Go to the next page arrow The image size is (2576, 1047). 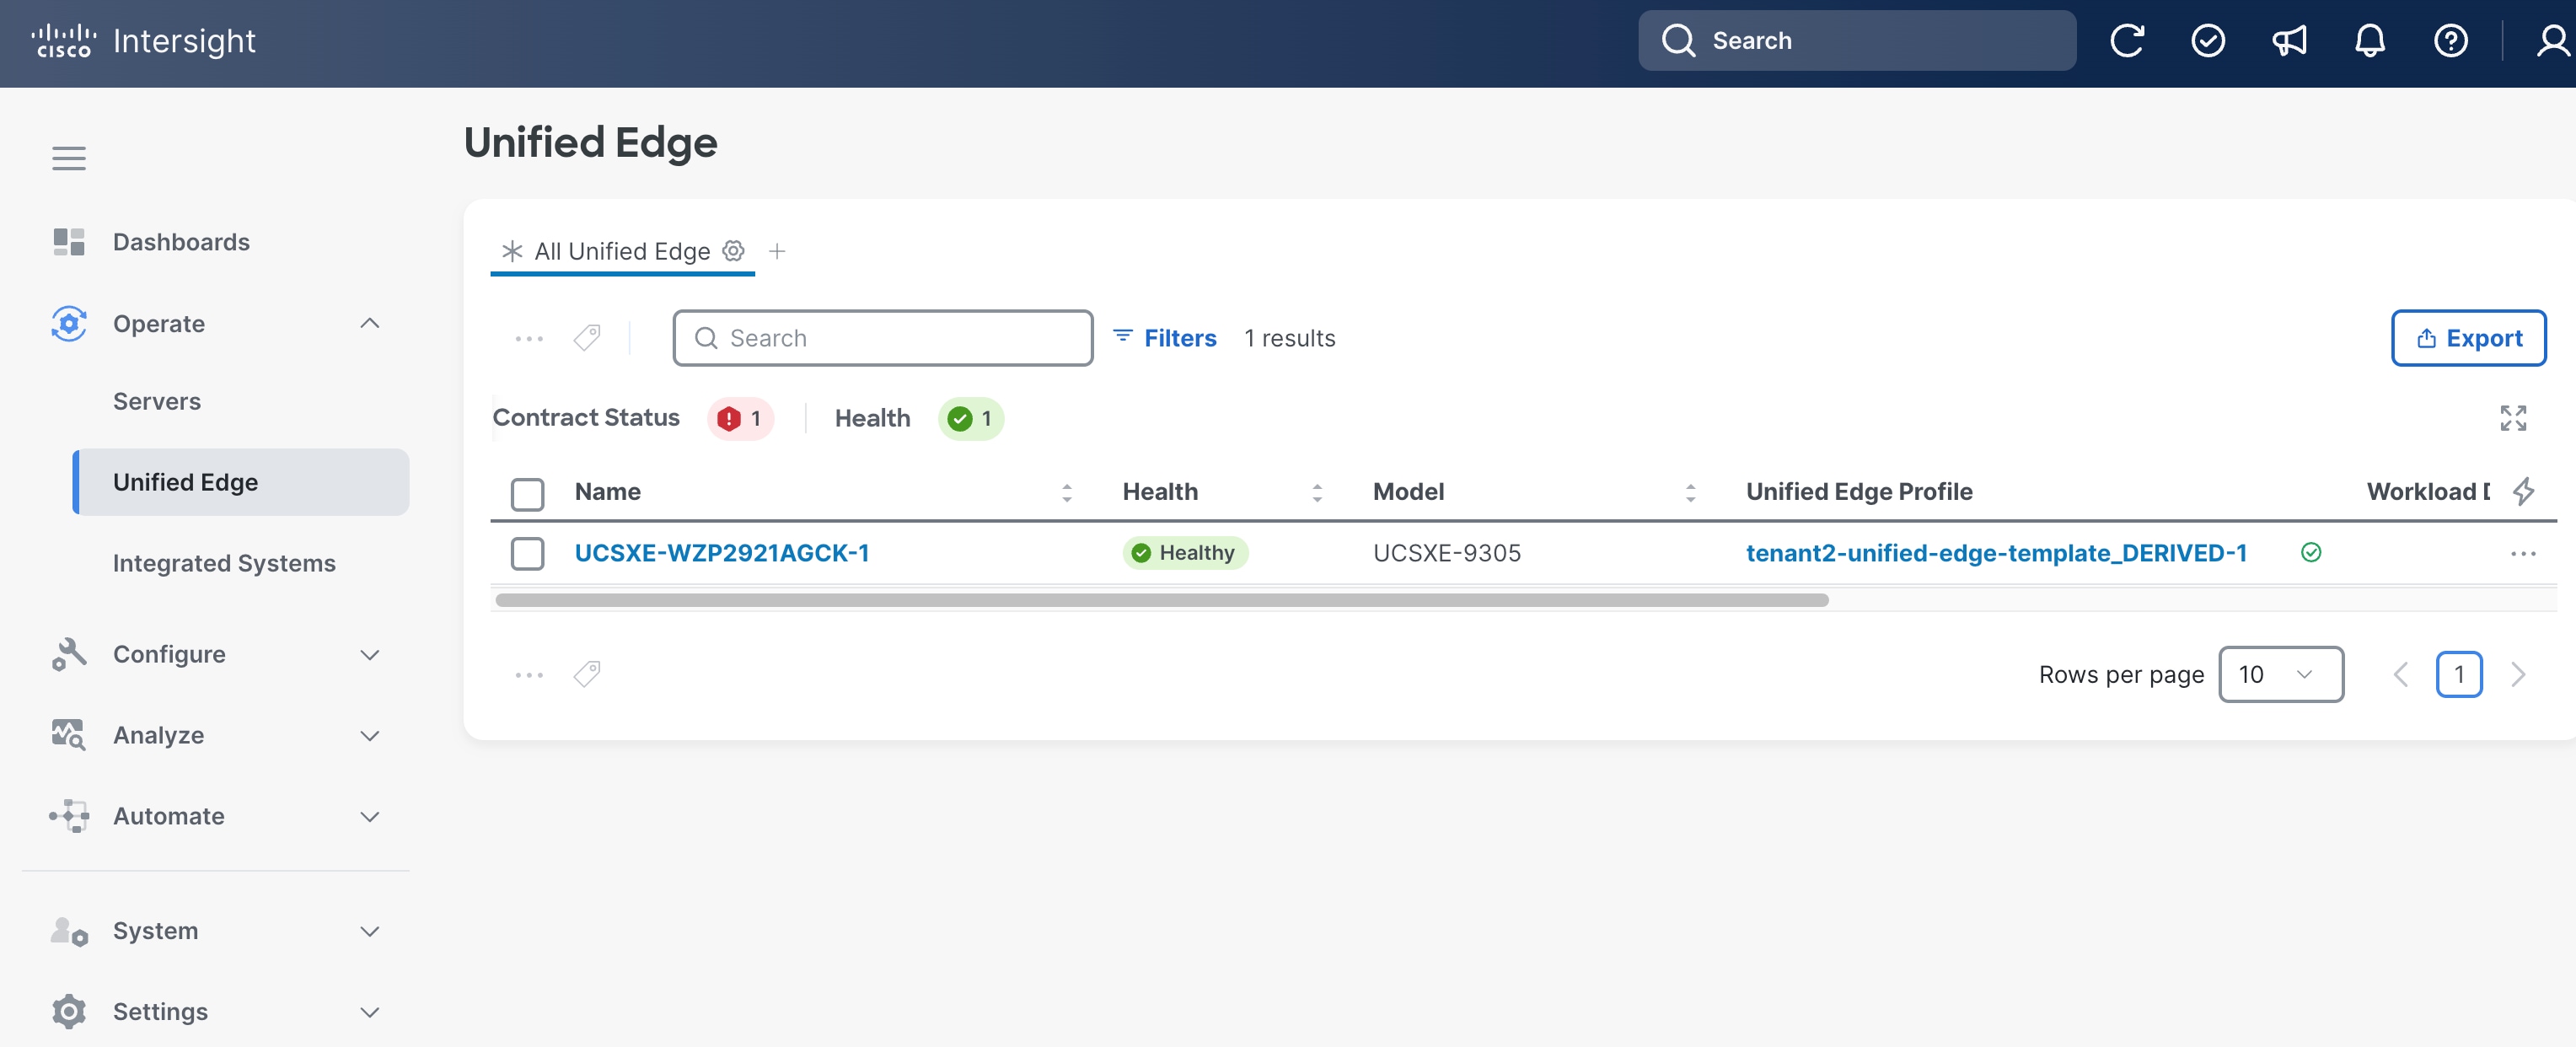(2518, 675)
